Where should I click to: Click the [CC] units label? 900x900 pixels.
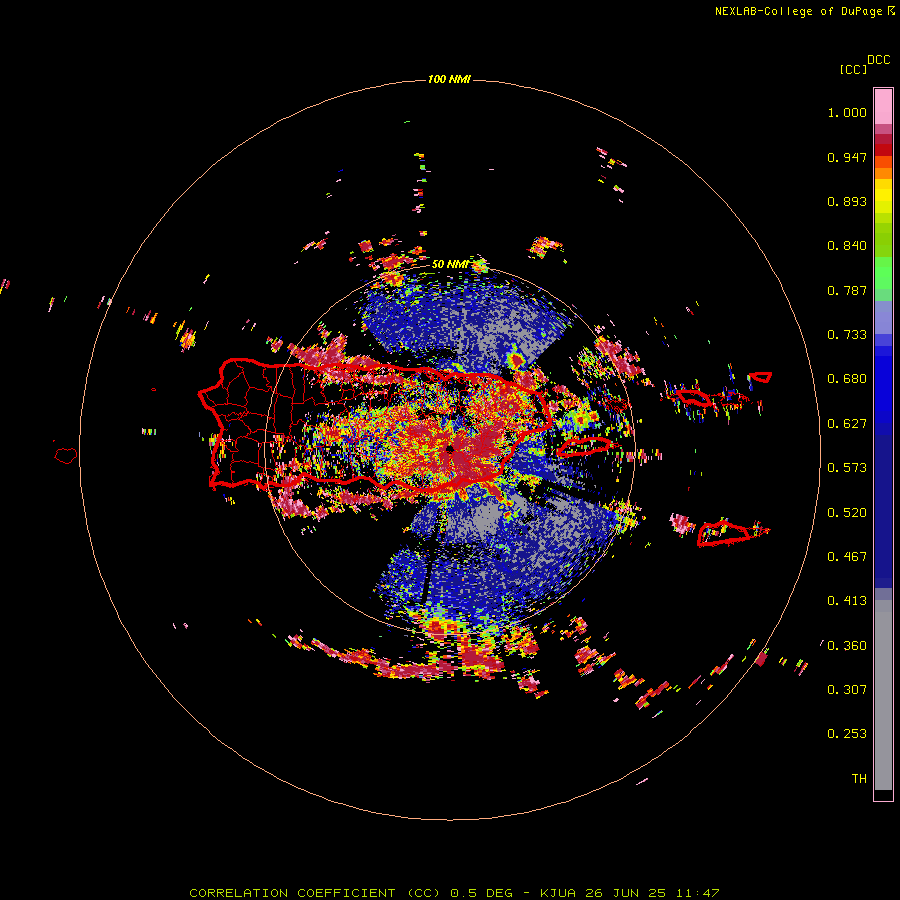853,69
